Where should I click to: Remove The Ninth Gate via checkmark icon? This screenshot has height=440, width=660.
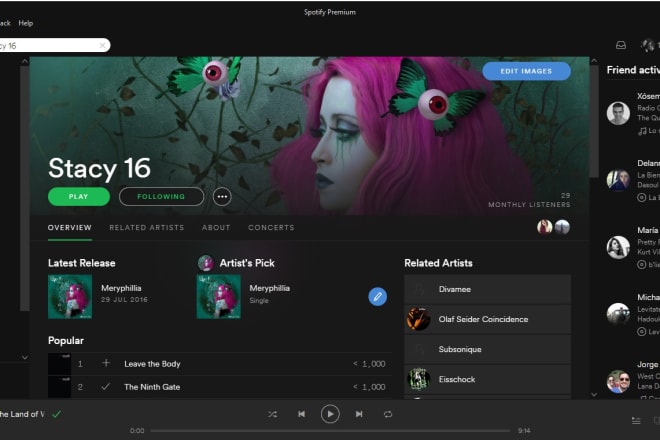[106, 386]
